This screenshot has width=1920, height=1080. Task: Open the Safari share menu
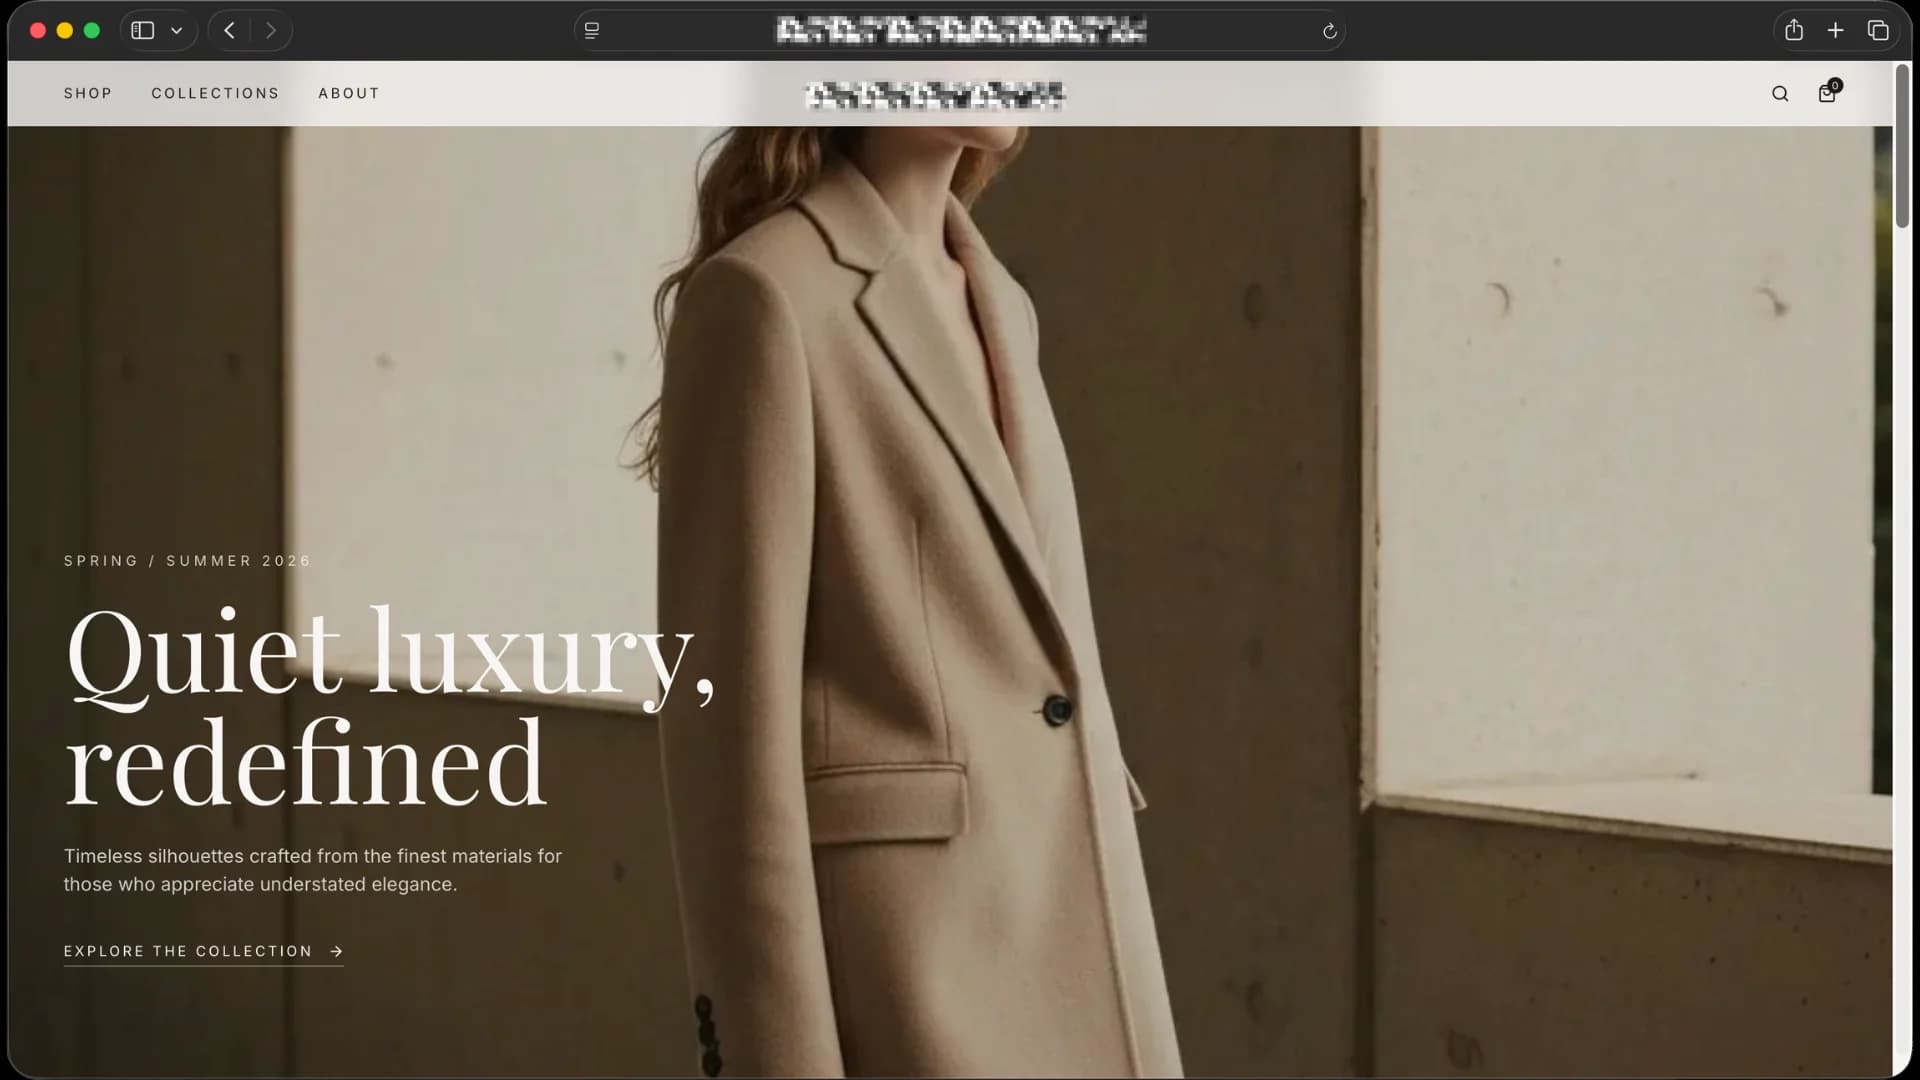[x=1794, y=30]
